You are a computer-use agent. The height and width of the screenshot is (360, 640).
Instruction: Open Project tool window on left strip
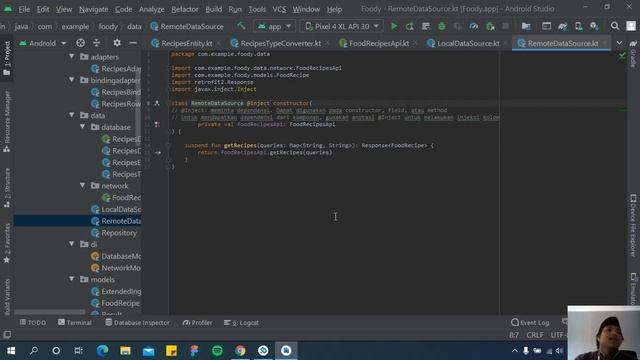7,58
